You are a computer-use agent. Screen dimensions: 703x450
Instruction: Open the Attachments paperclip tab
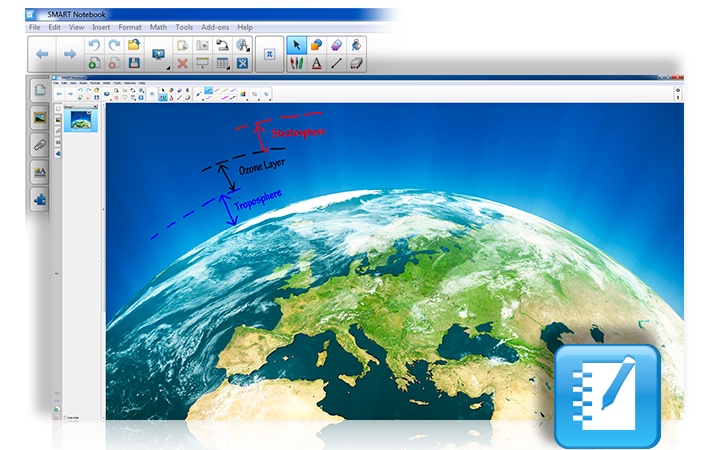[x=40, y=144]
